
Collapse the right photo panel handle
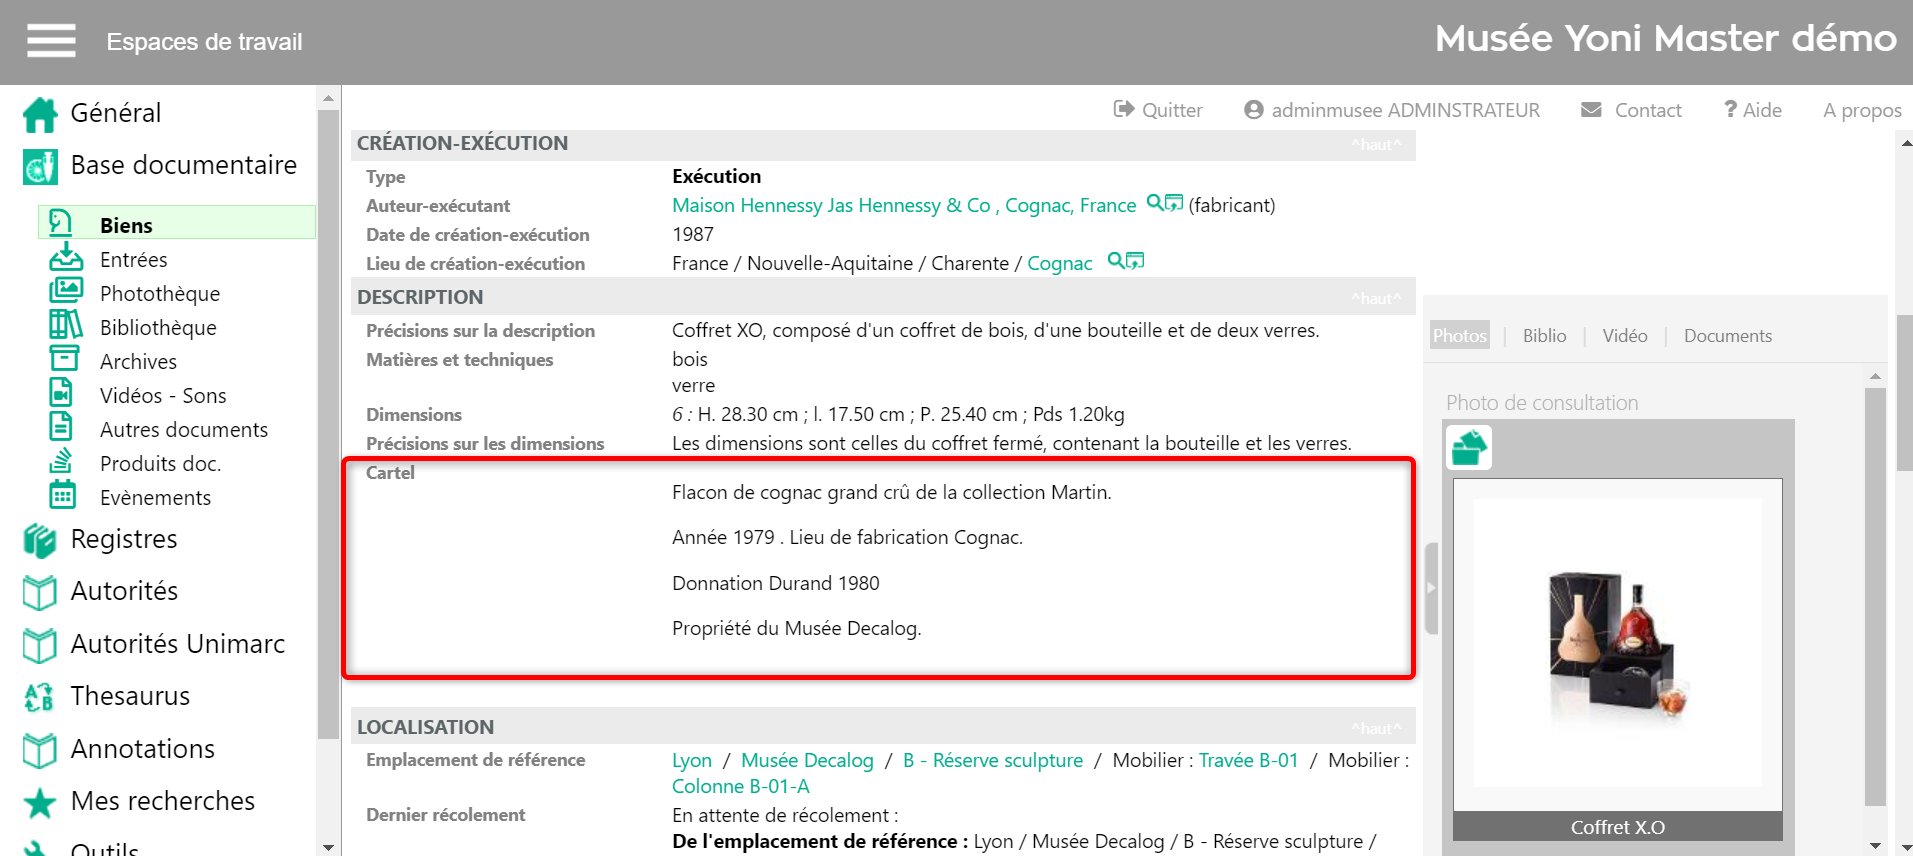click(x=1431, y=588)
